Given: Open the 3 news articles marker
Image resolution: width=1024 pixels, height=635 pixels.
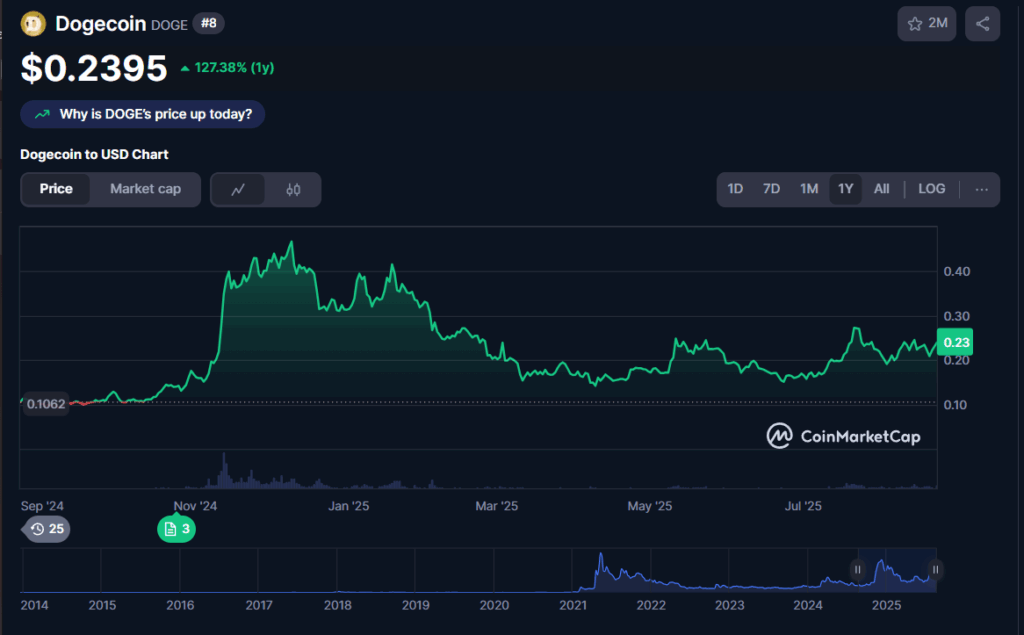Looking at the screenshot, I should 176,529.
